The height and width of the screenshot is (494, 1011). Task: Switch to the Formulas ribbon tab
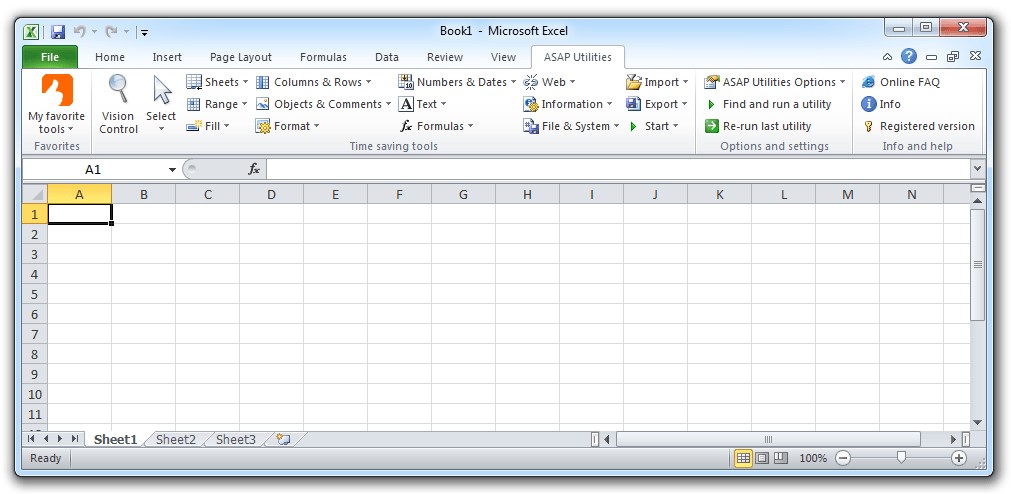323,57
